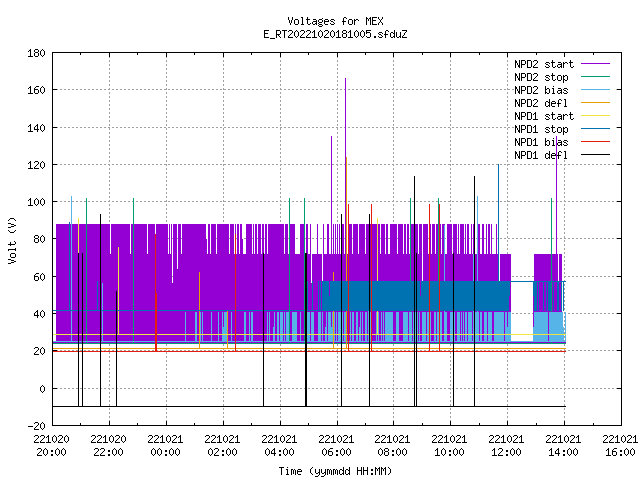Click the time tick '221020 22:00'
The image size is (640, 480).
(109, 446)
